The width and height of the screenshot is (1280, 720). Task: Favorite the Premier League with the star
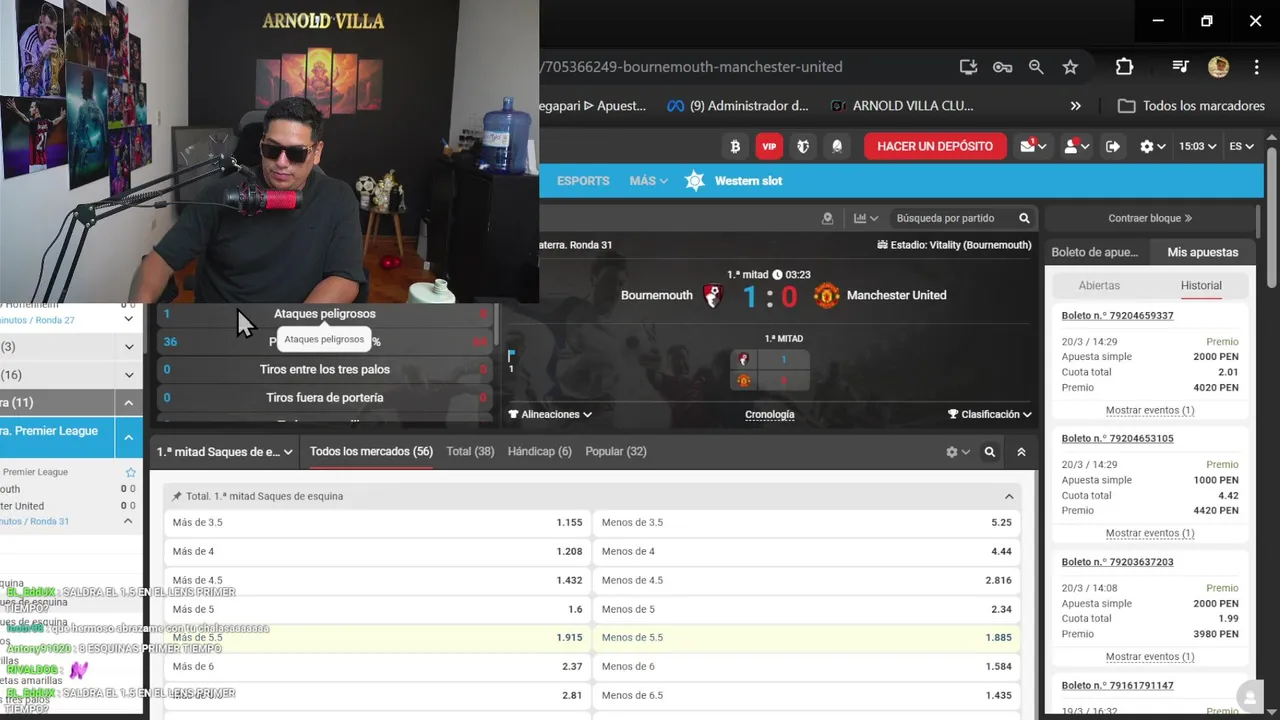pos(130,472)
